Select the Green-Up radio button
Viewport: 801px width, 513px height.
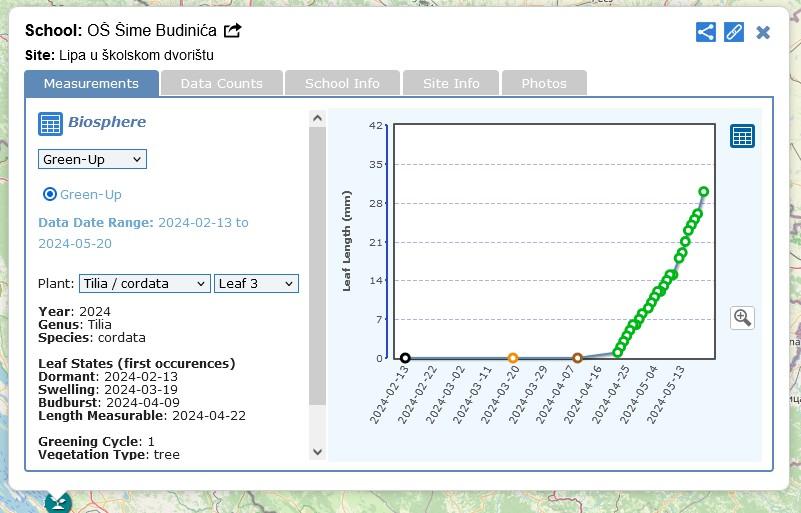pos(50,194)
